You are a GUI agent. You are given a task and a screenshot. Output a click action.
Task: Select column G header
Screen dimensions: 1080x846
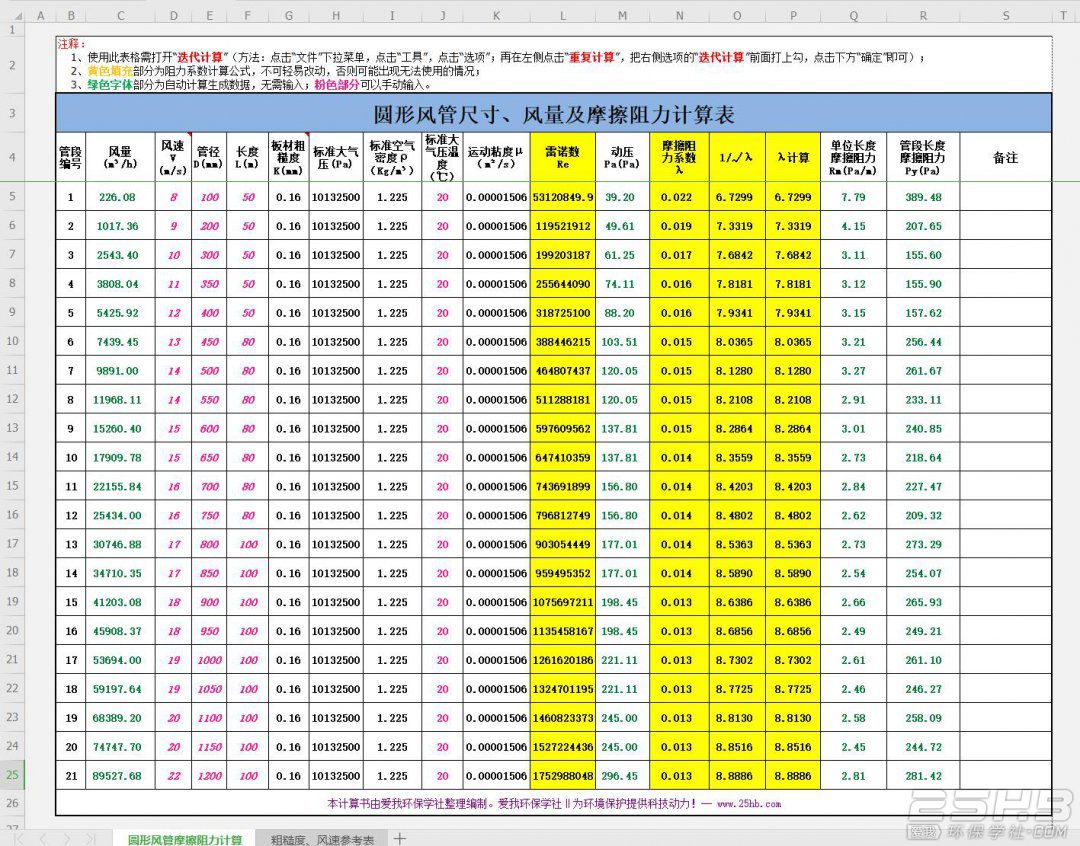[289, 15]
